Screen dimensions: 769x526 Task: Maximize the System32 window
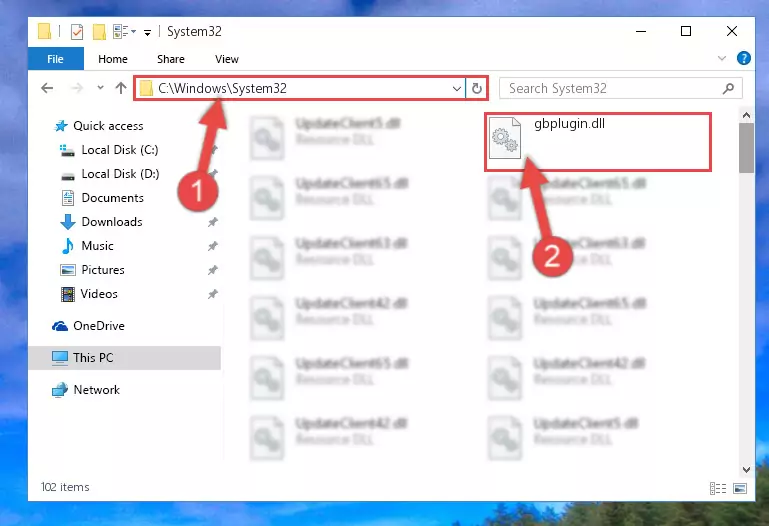pos(686,31)
